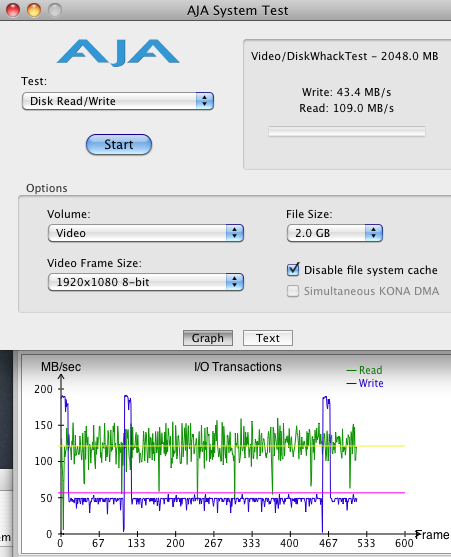This screenshot has width=451, height=557.
Task: Uncheck Disable file system cache
Action: (293, 270)
